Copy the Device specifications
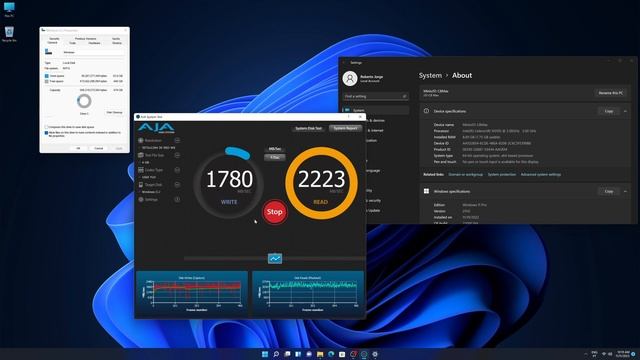 pos(609,111)
